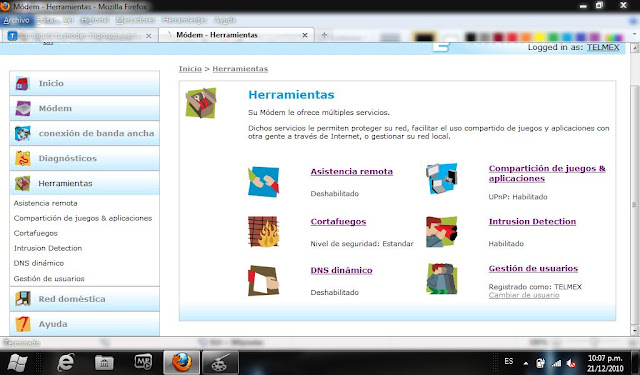
Task: Open Asistencia remota link in main panel
Action: click(x=351, y=172)
